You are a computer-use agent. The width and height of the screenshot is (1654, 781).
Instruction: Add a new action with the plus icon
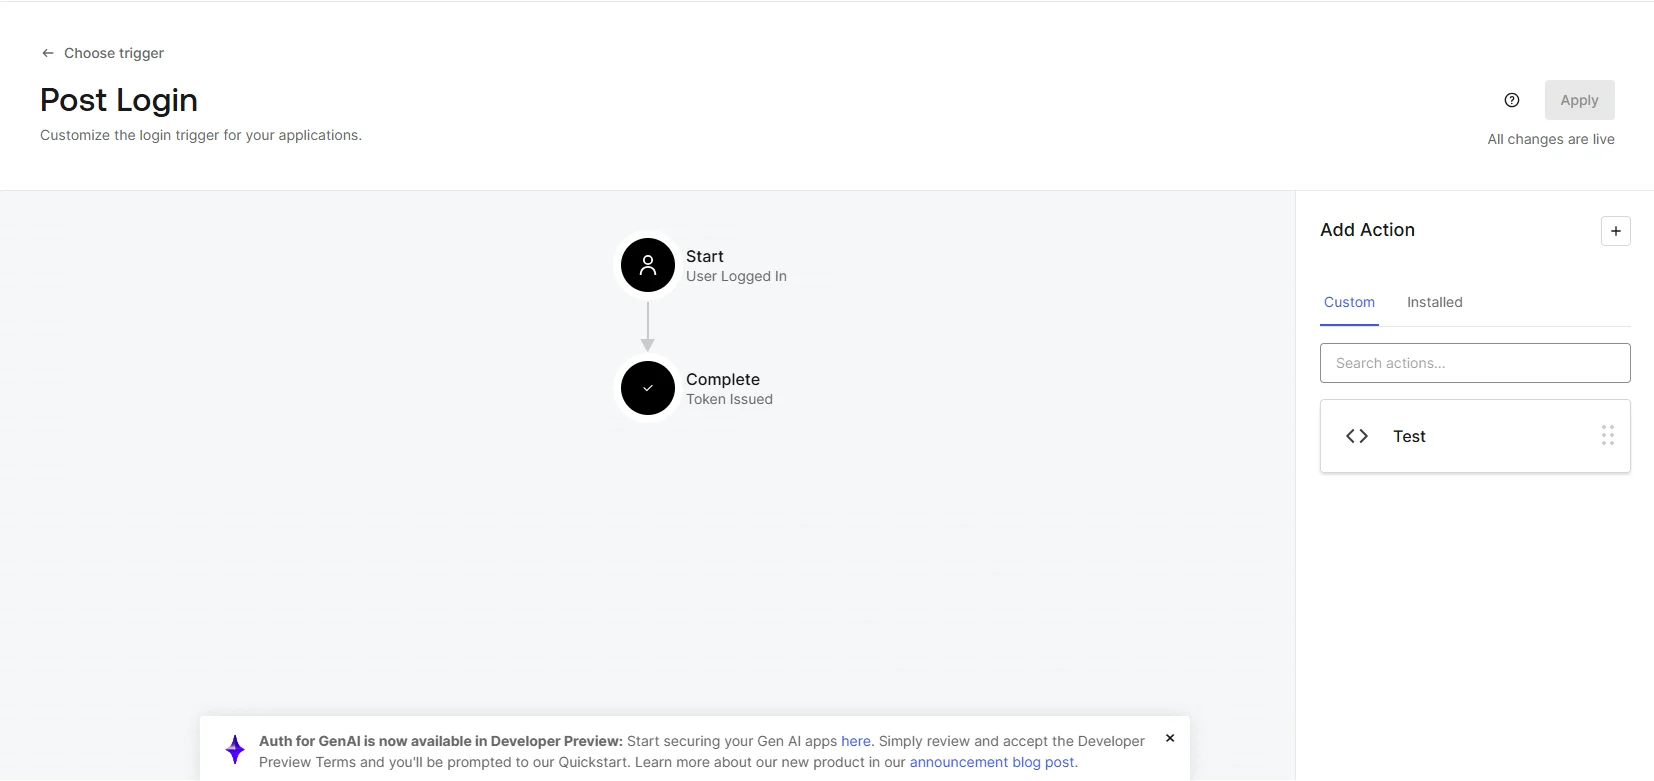pos(1616,231)
